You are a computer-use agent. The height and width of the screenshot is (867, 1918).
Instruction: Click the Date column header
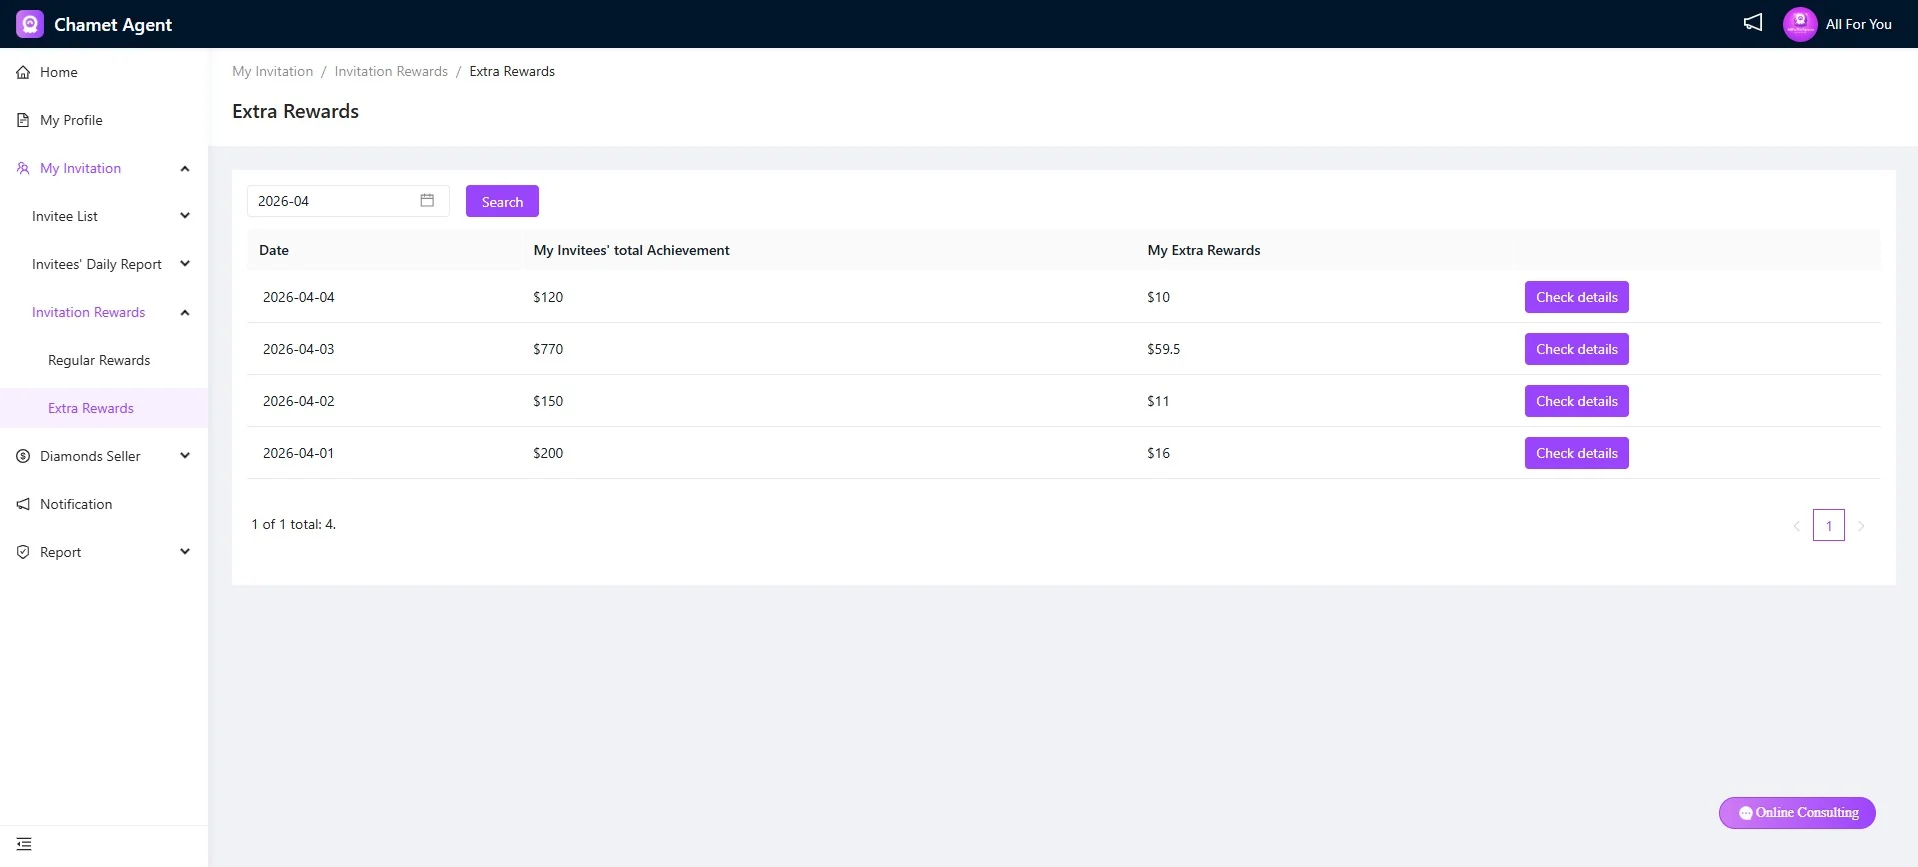tap(274, 250)
